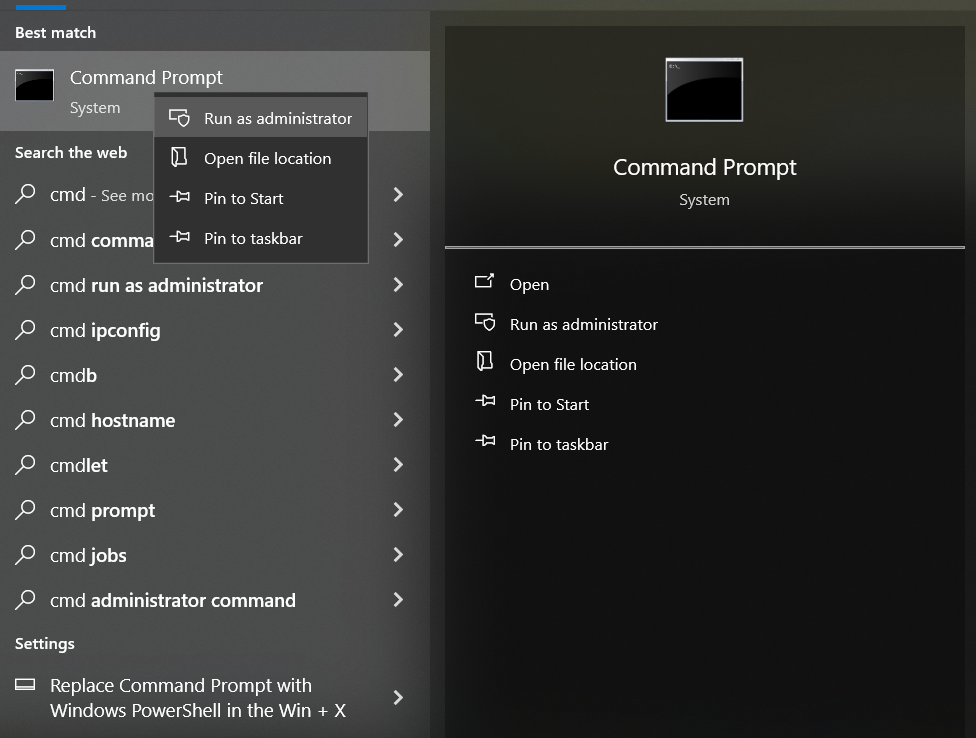Click the 'Command Prompt' title in preview pane

[x=704, y=167]
